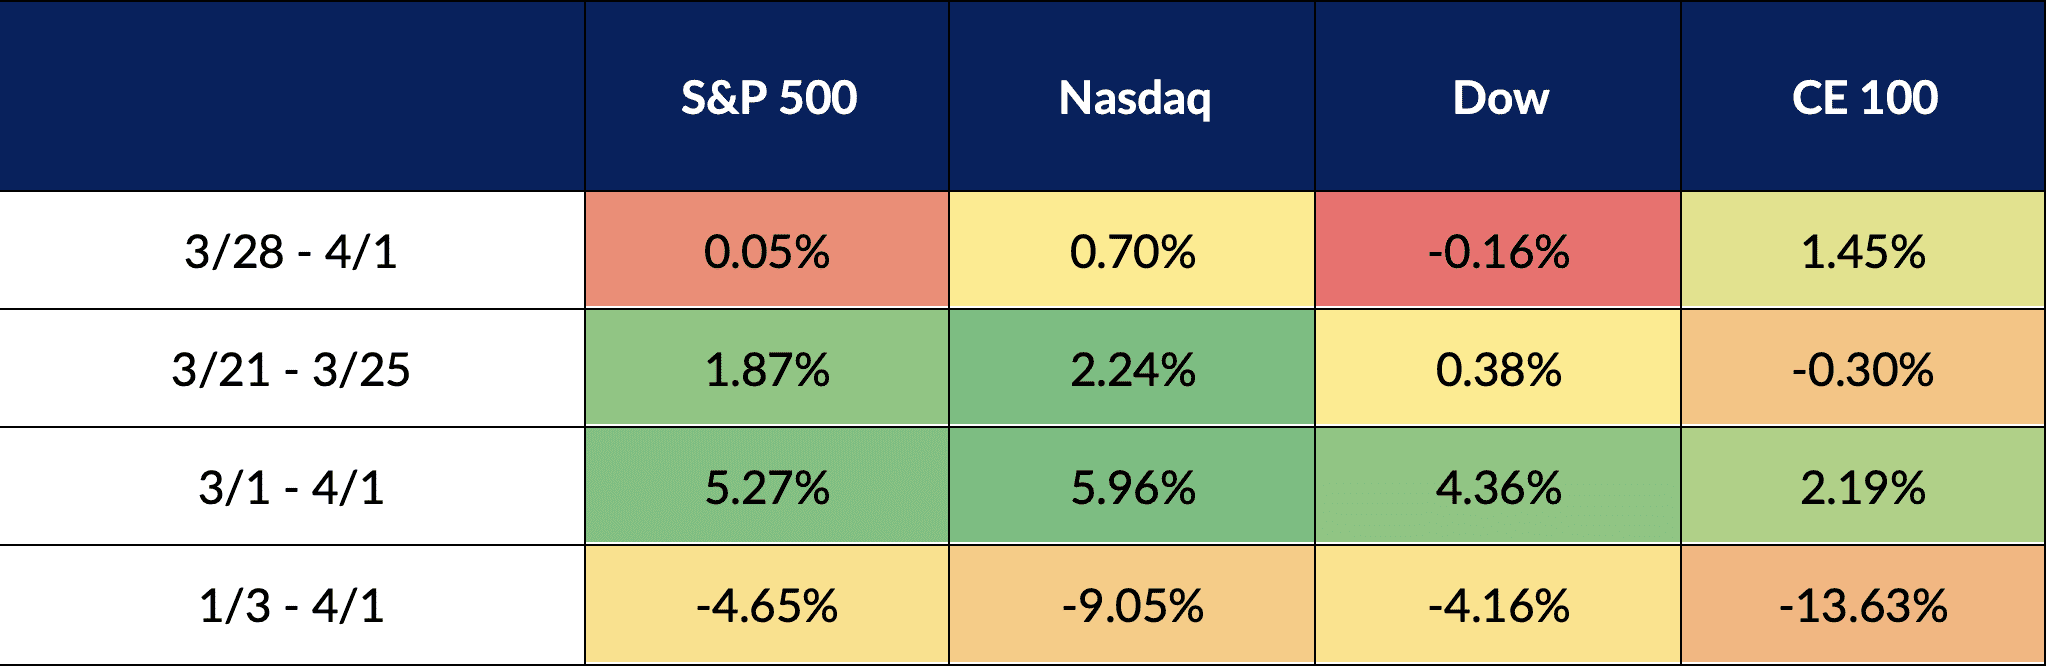Screen dimensions: 2046x666
Task: Select the 1/3 - 4/1 row label
Action: point(291,606)
